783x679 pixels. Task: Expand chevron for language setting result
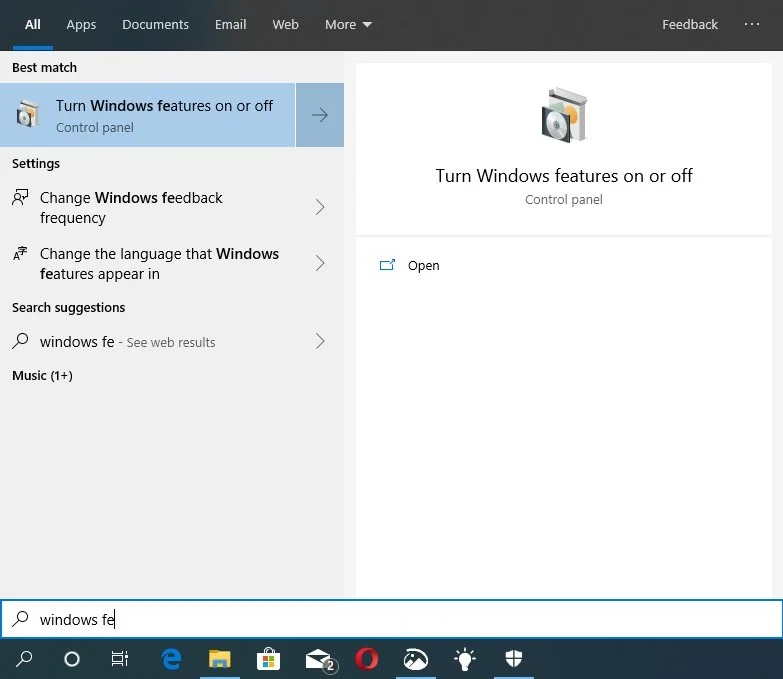coord(320,263)
